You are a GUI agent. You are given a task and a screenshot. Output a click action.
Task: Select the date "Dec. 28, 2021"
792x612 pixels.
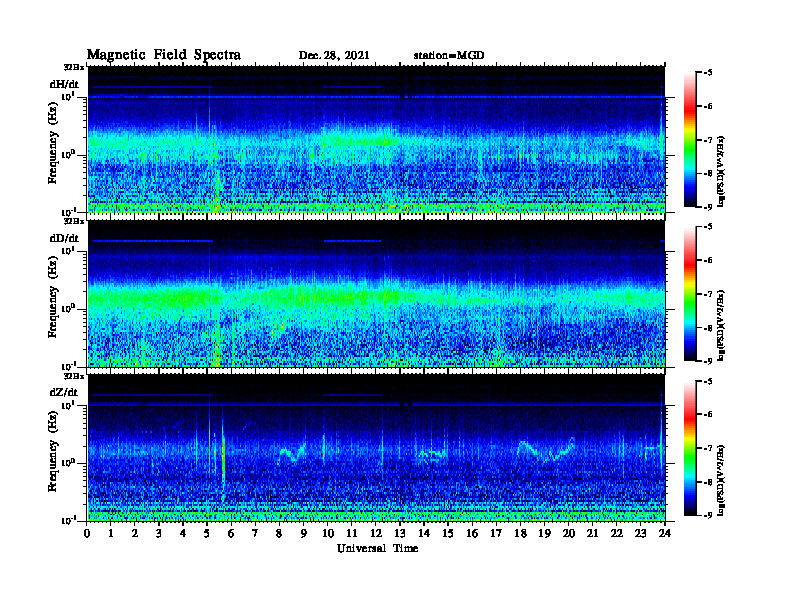(x=334, y=56)
